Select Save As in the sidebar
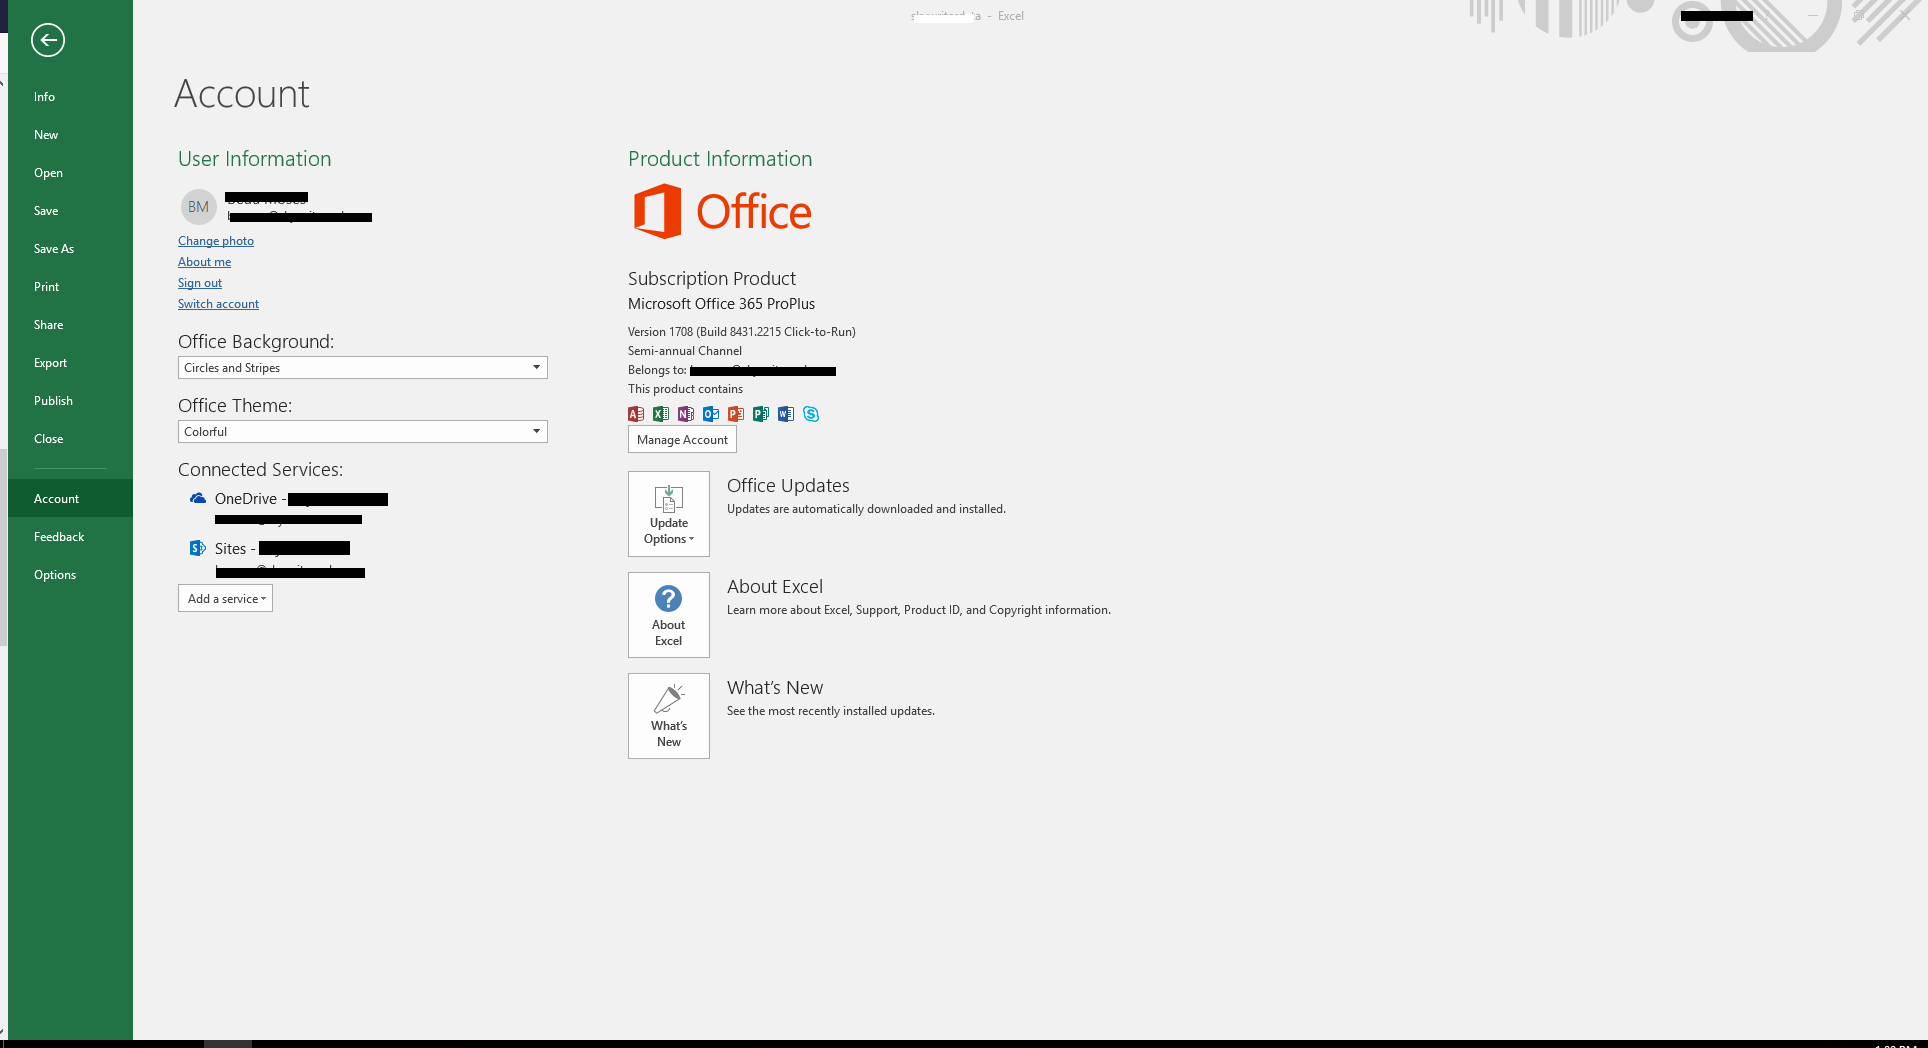 tap(70, 249)
